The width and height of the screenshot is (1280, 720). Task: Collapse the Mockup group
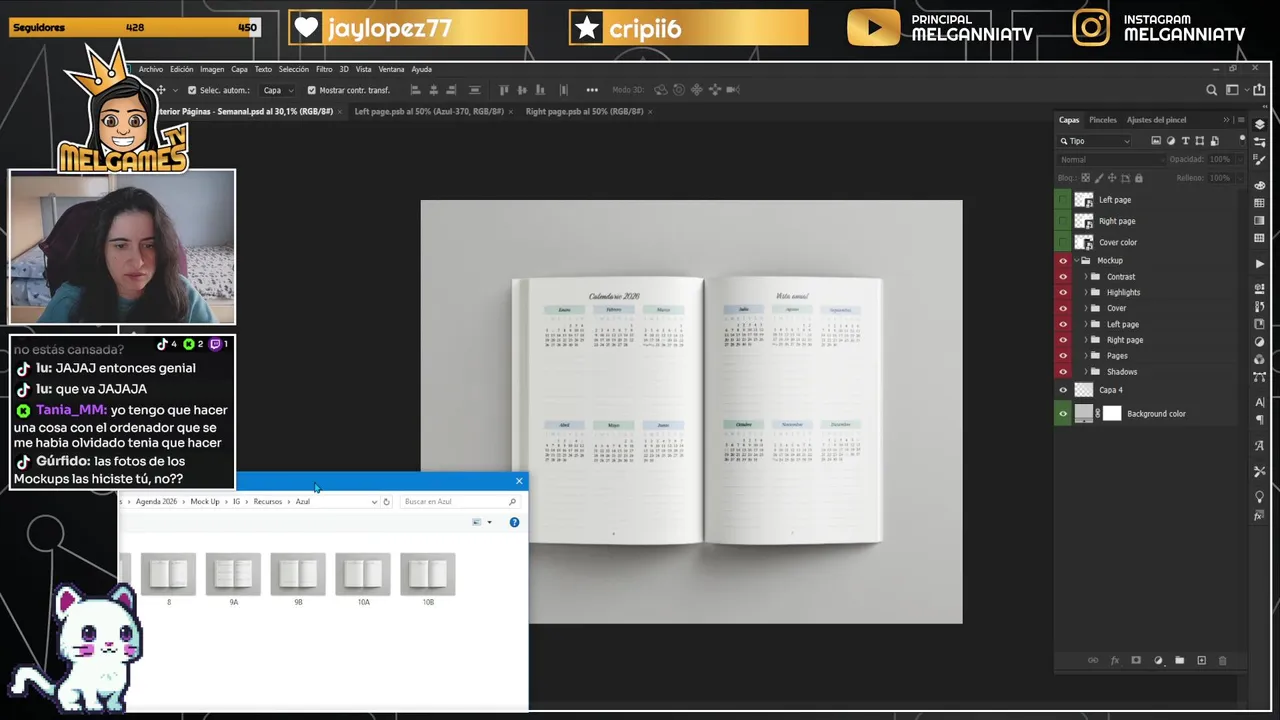click(x=1075, y=261)
